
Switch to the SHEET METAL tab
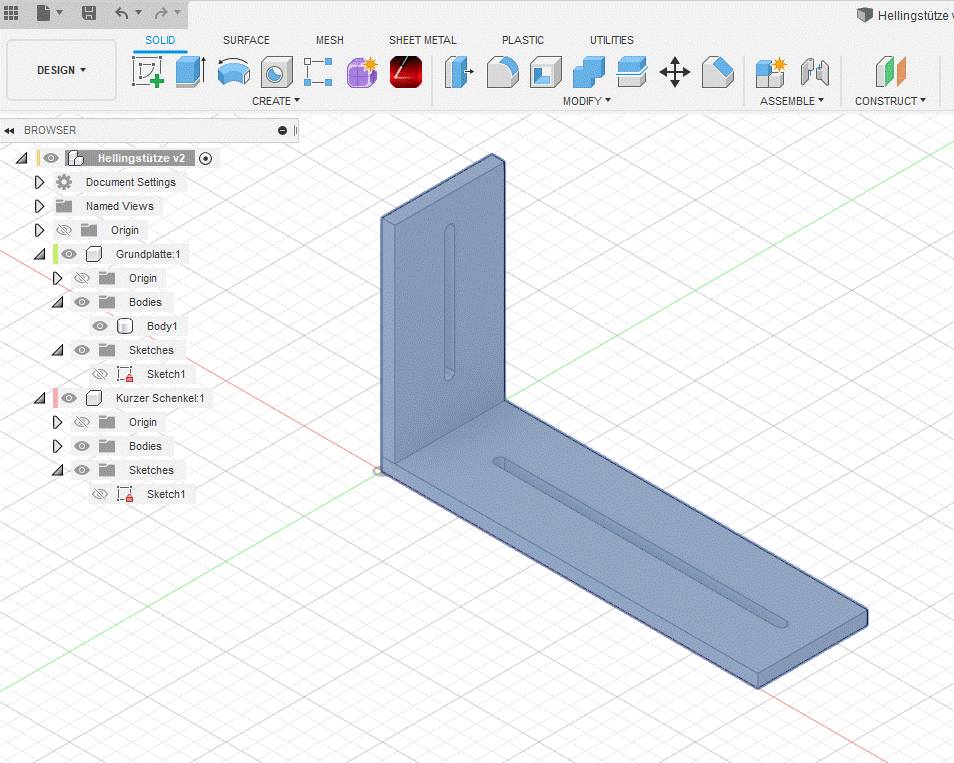(422, 40)
